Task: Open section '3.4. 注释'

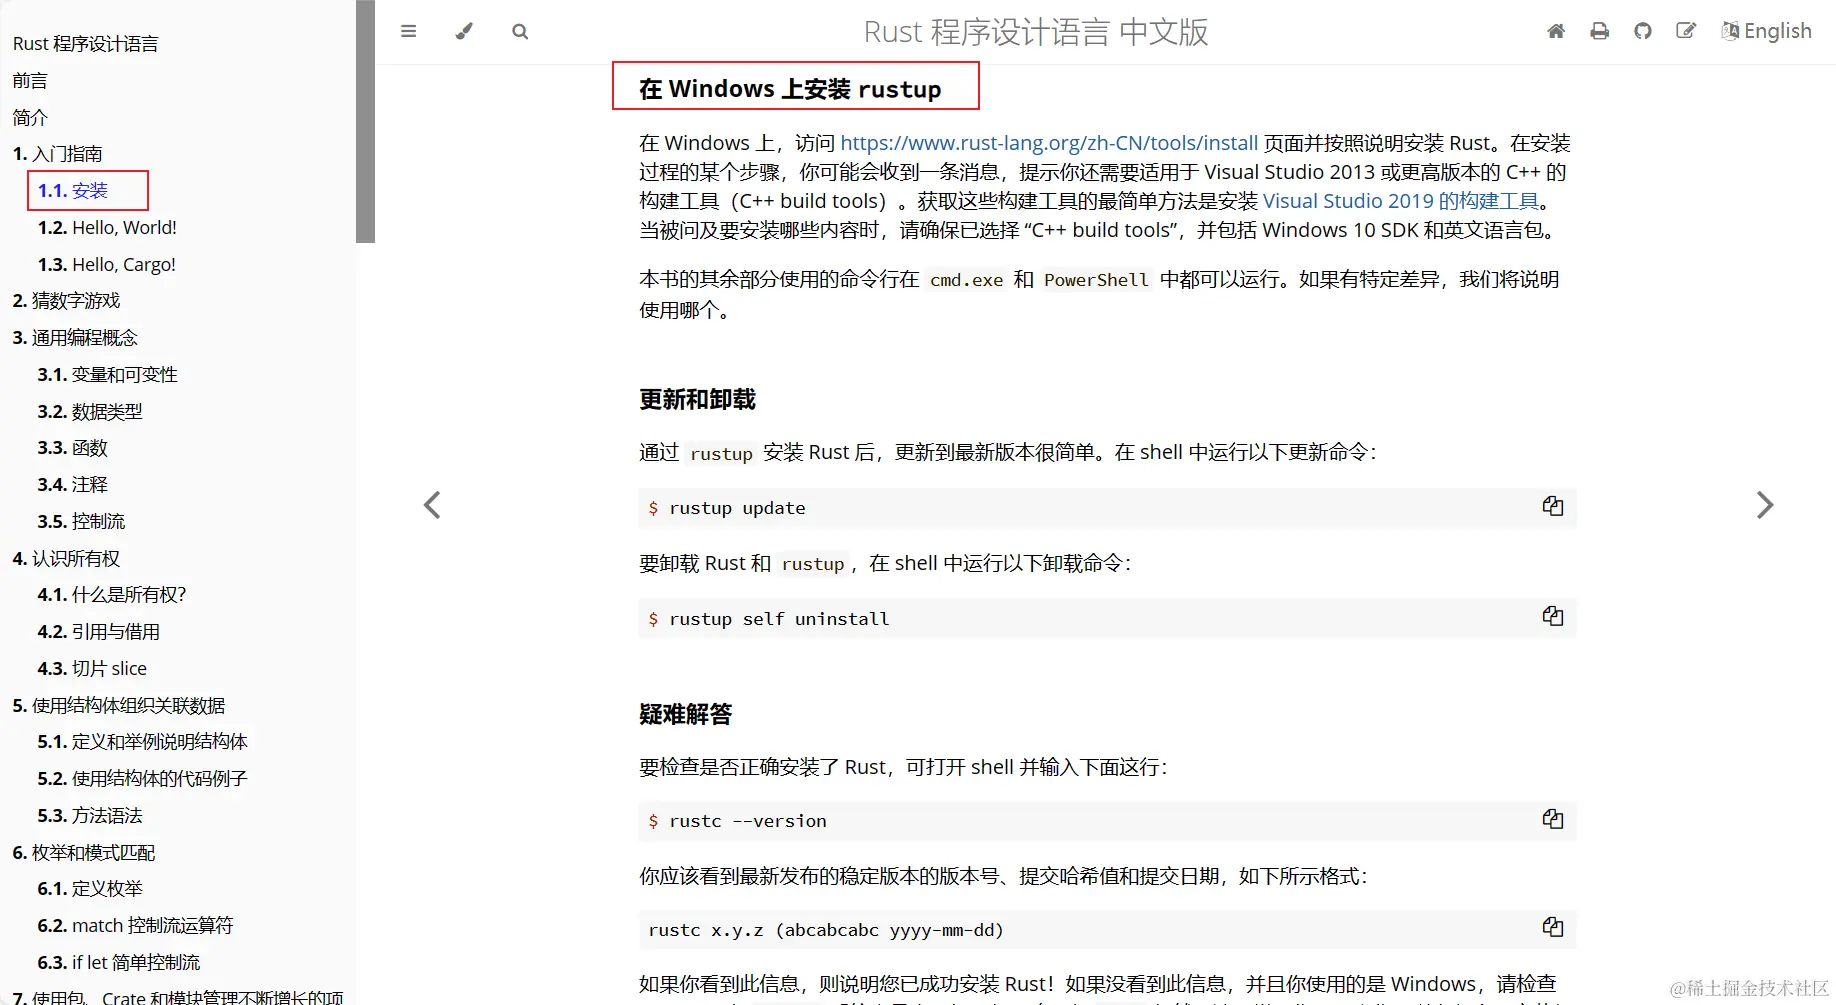Action: (x=72, y=485)
